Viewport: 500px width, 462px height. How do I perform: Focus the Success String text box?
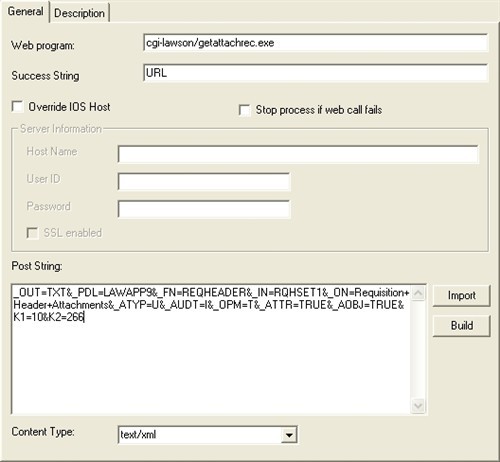(315, 73)
